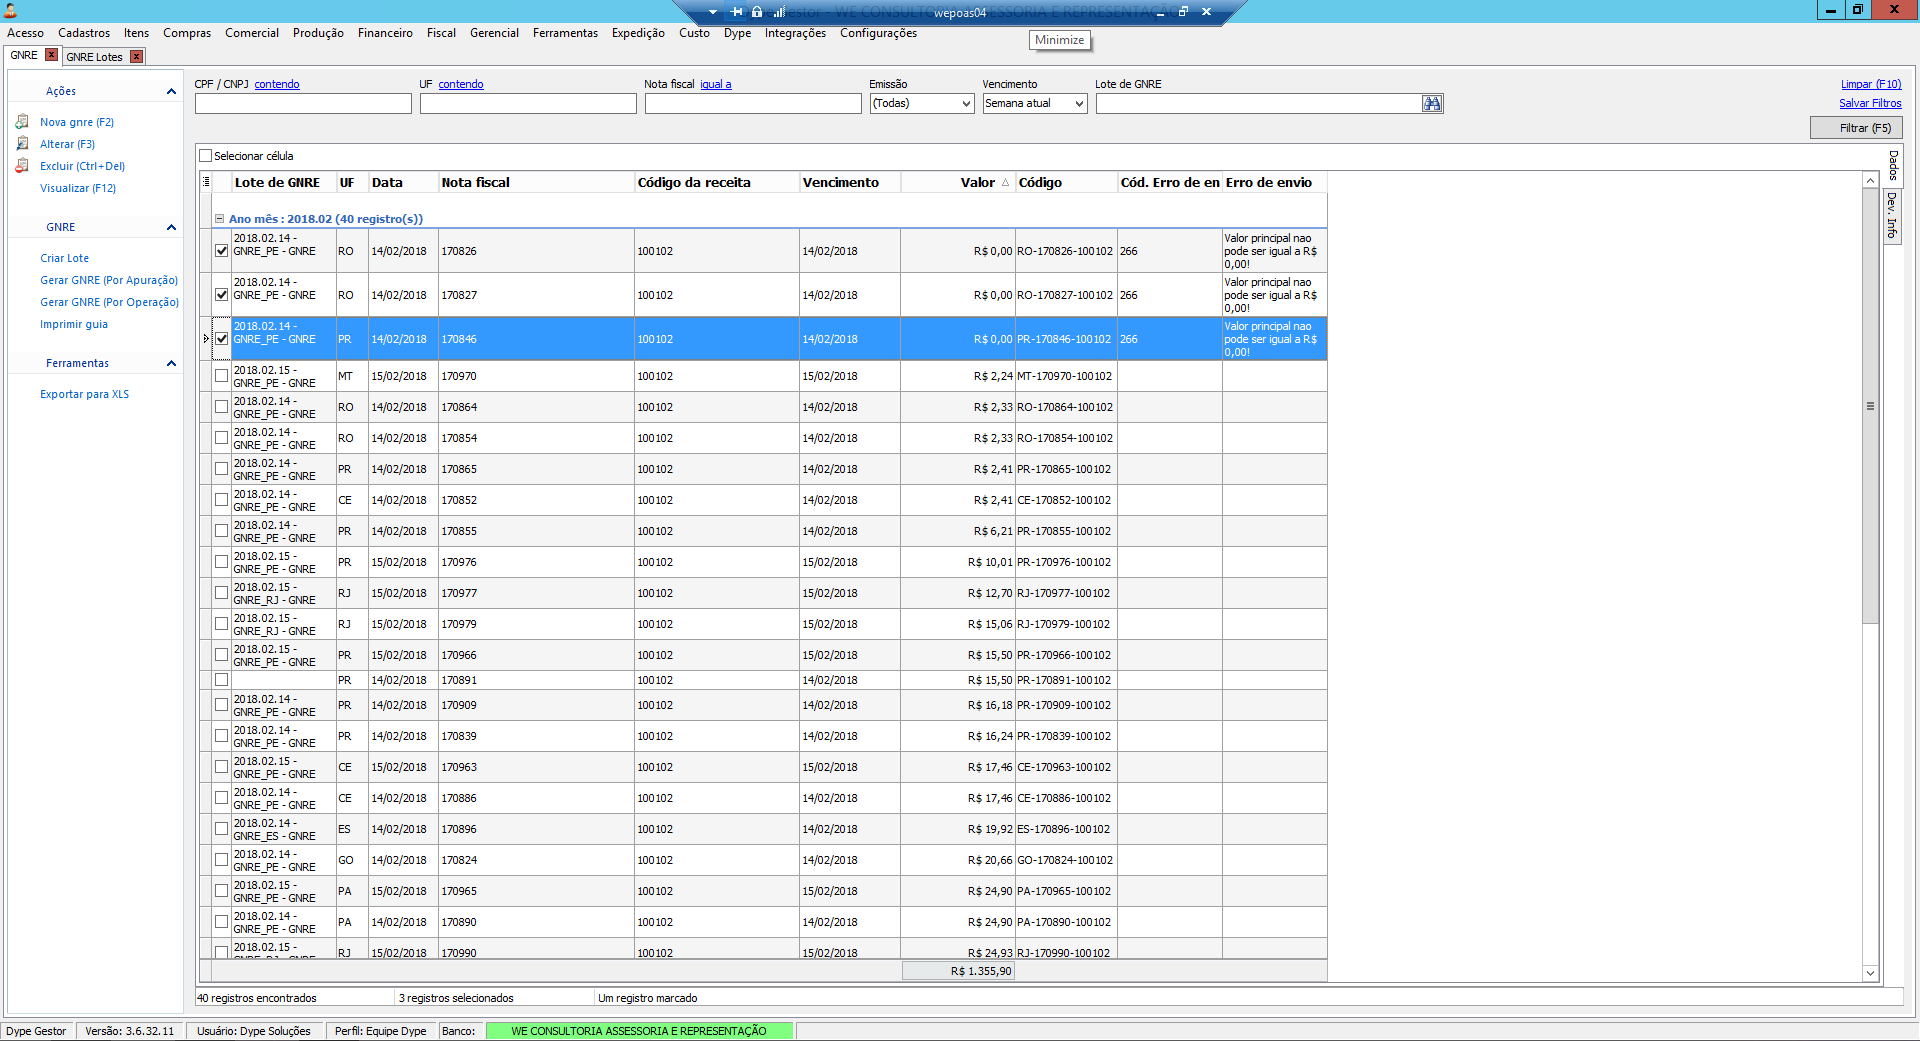Check the row for nota fiscal 170854
This screenshot has width=1920, height=1041.
[222, 438]
